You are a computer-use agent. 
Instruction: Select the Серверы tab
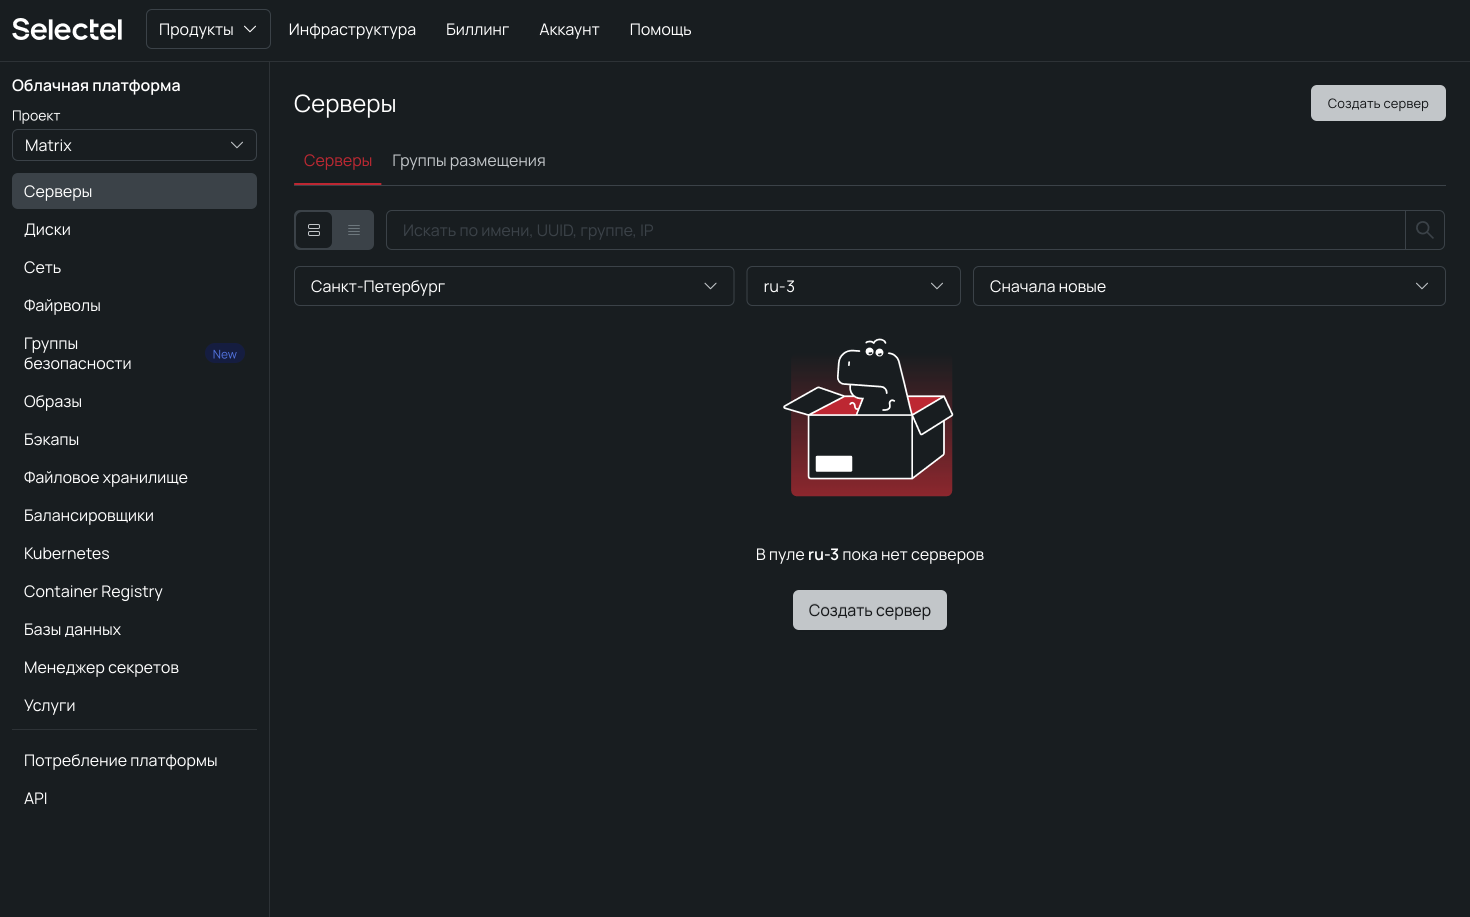(x=338, y=160)
